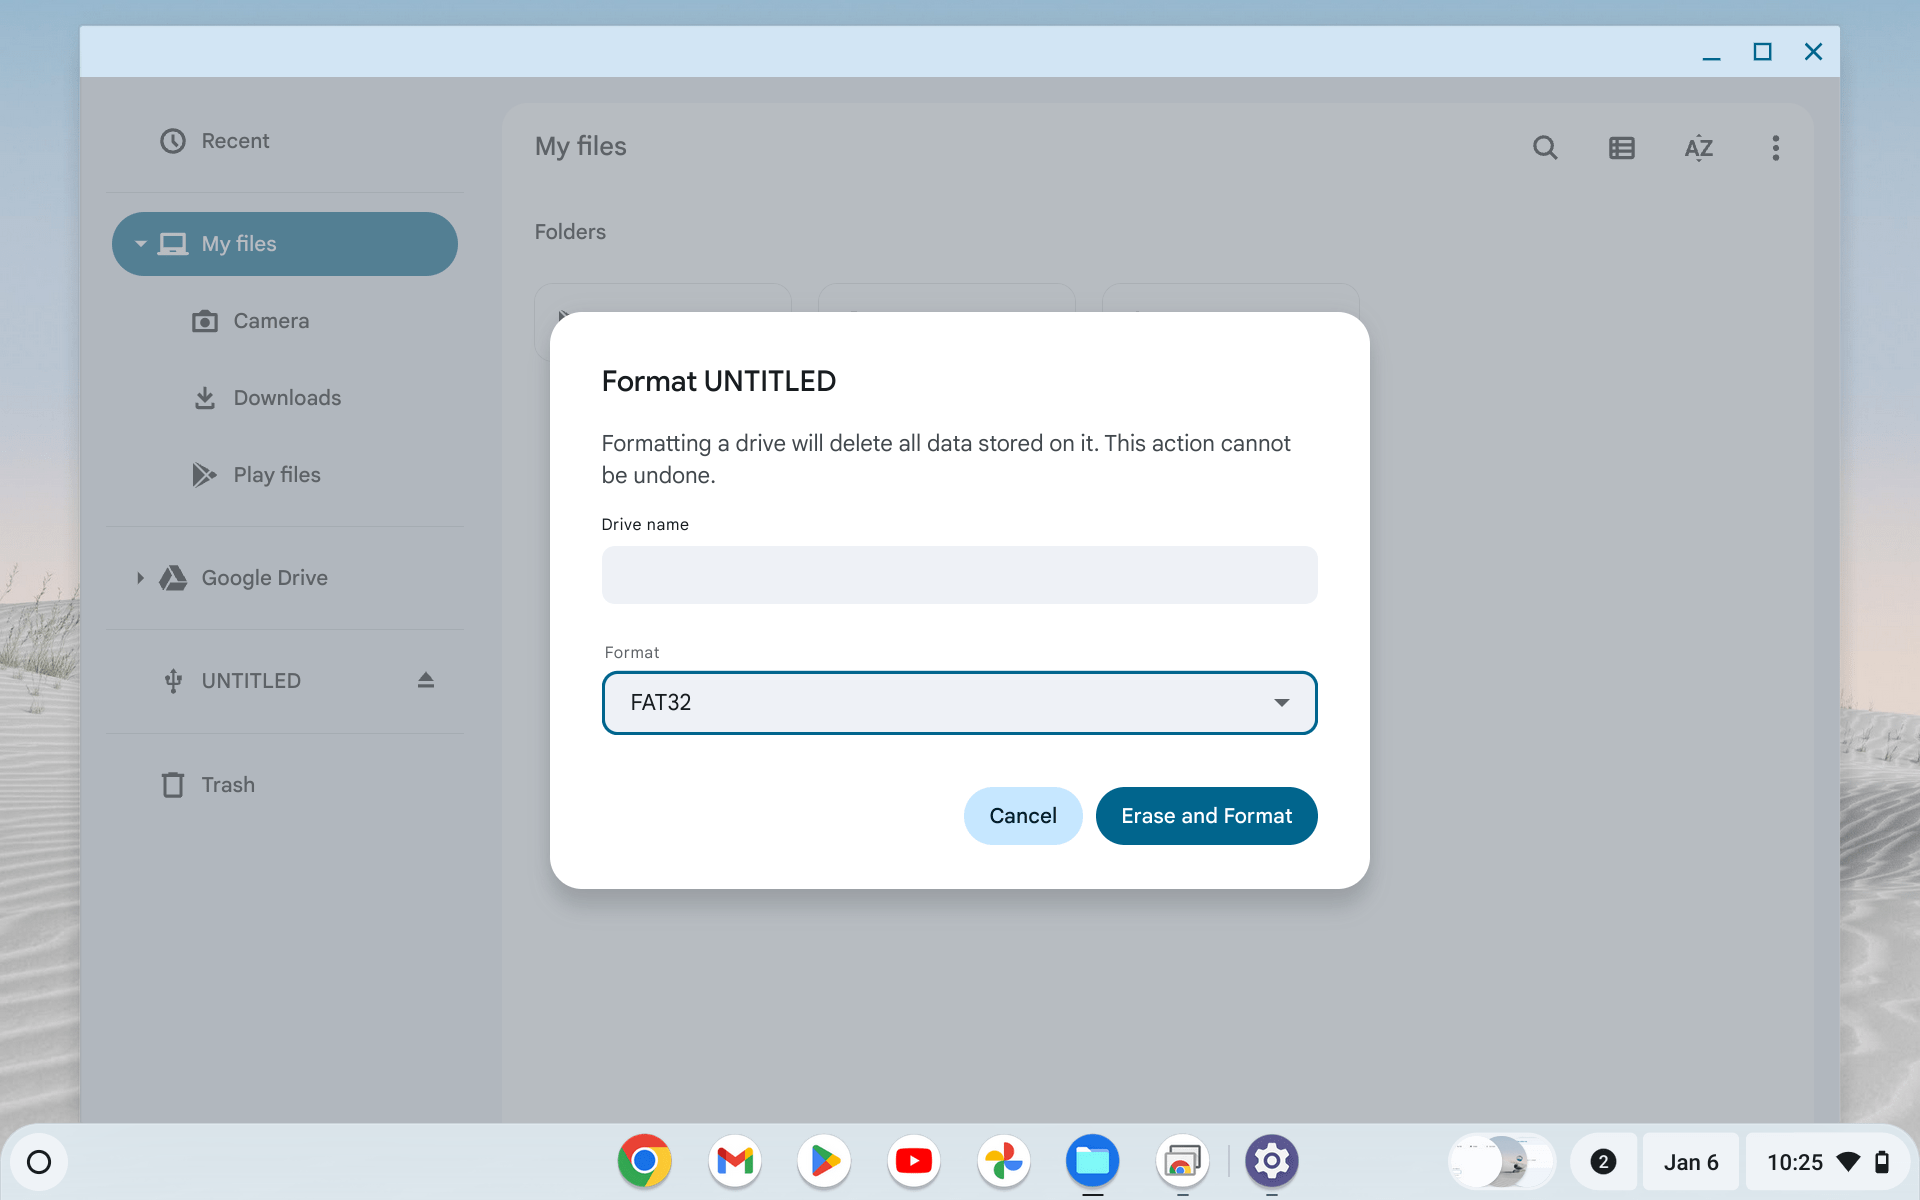Expand the Google Drive section

pos(140,578)
